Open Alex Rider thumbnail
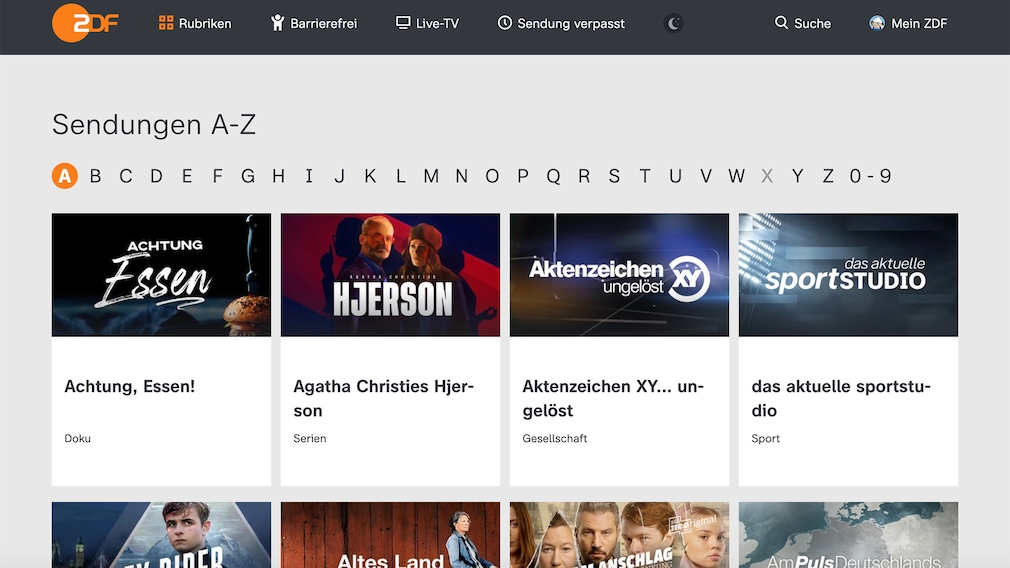The width and height of the screenshot is (1010, 568). (x=161, y=535)
